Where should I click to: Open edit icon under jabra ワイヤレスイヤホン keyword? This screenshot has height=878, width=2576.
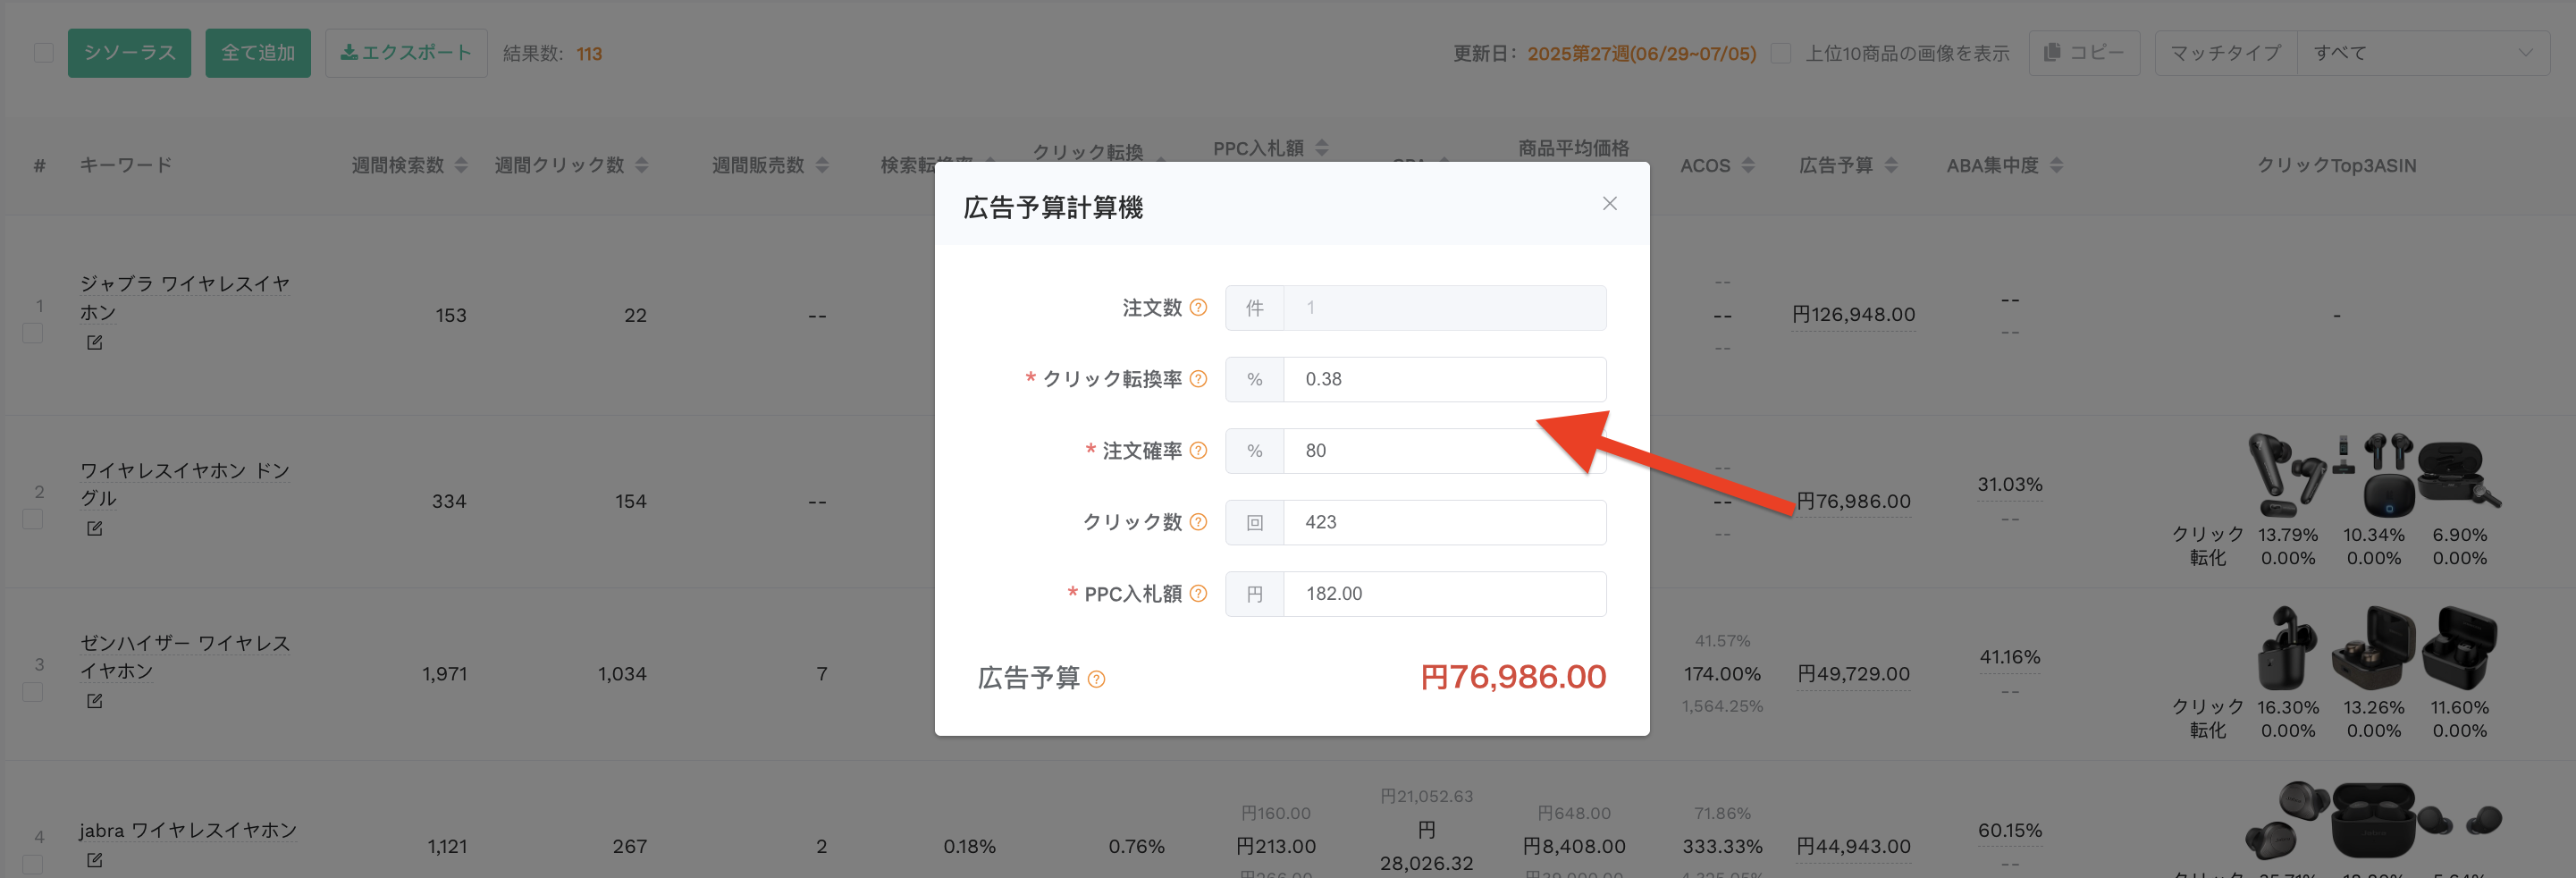pyautogui.click(x=94, y=860)
